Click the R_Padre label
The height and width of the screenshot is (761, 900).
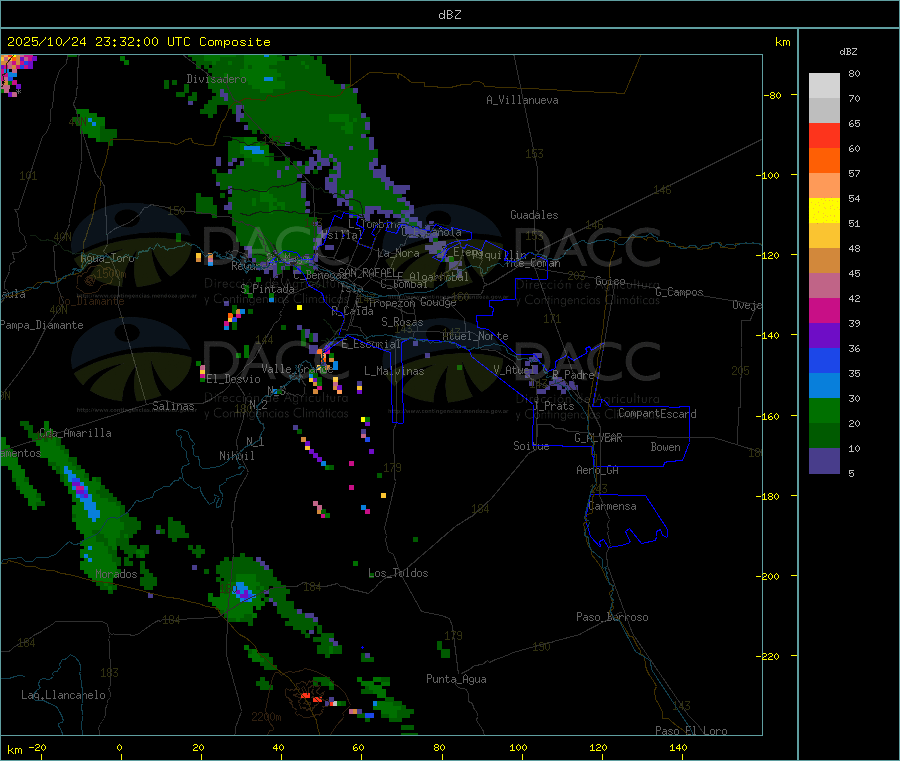[573, 375]
